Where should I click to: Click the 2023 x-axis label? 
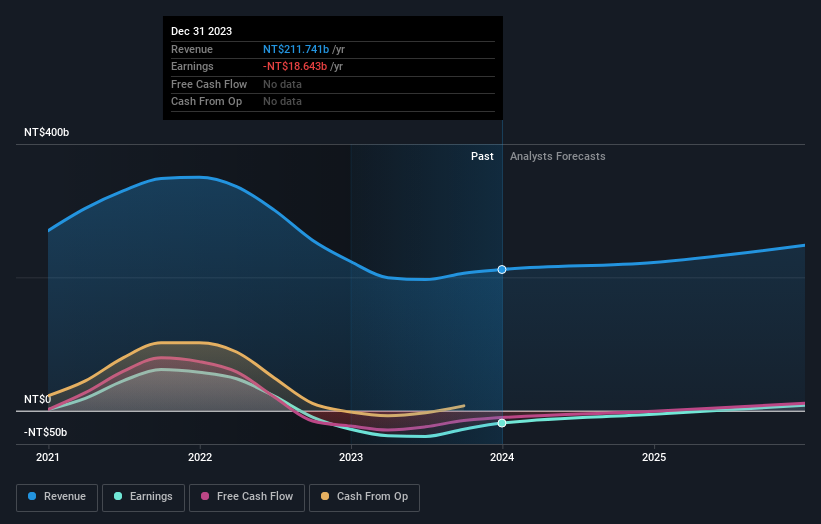[351, 458]
